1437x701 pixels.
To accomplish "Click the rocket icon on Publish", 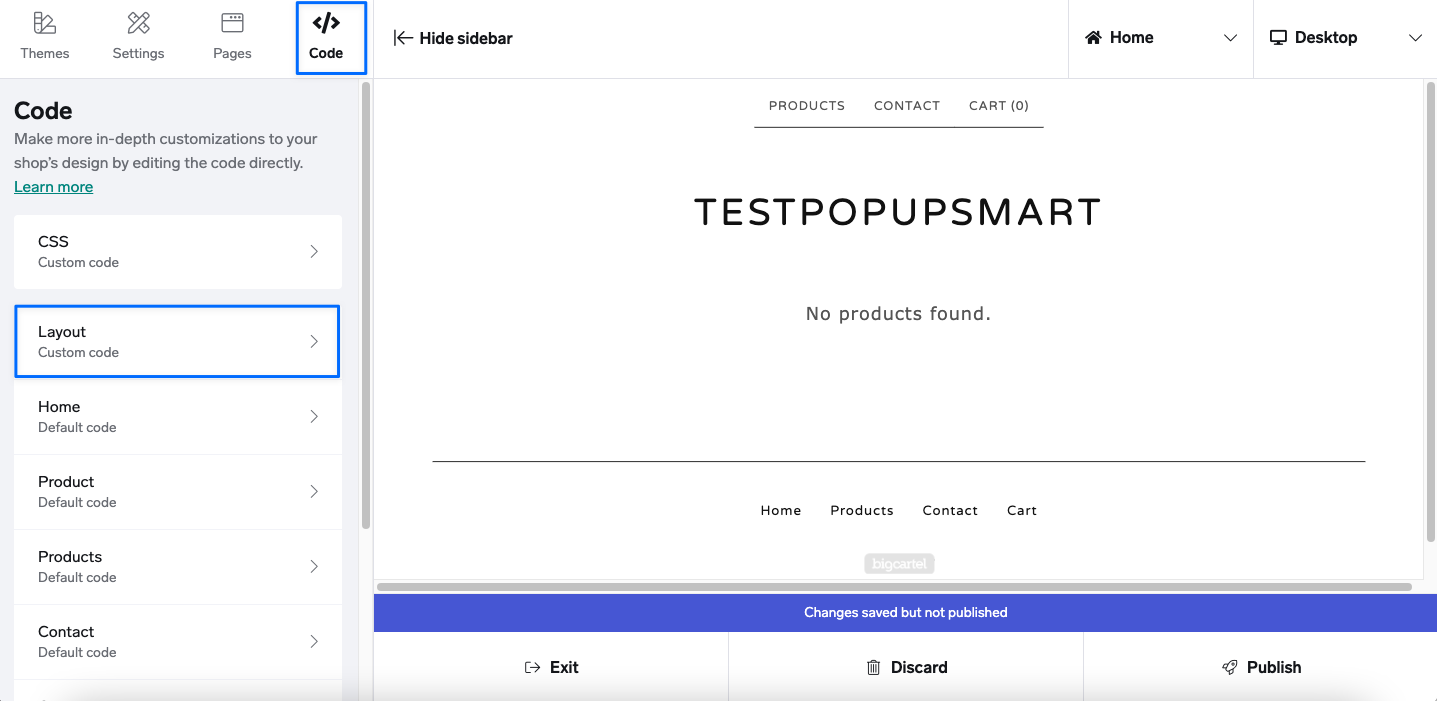I will 1230,667.
